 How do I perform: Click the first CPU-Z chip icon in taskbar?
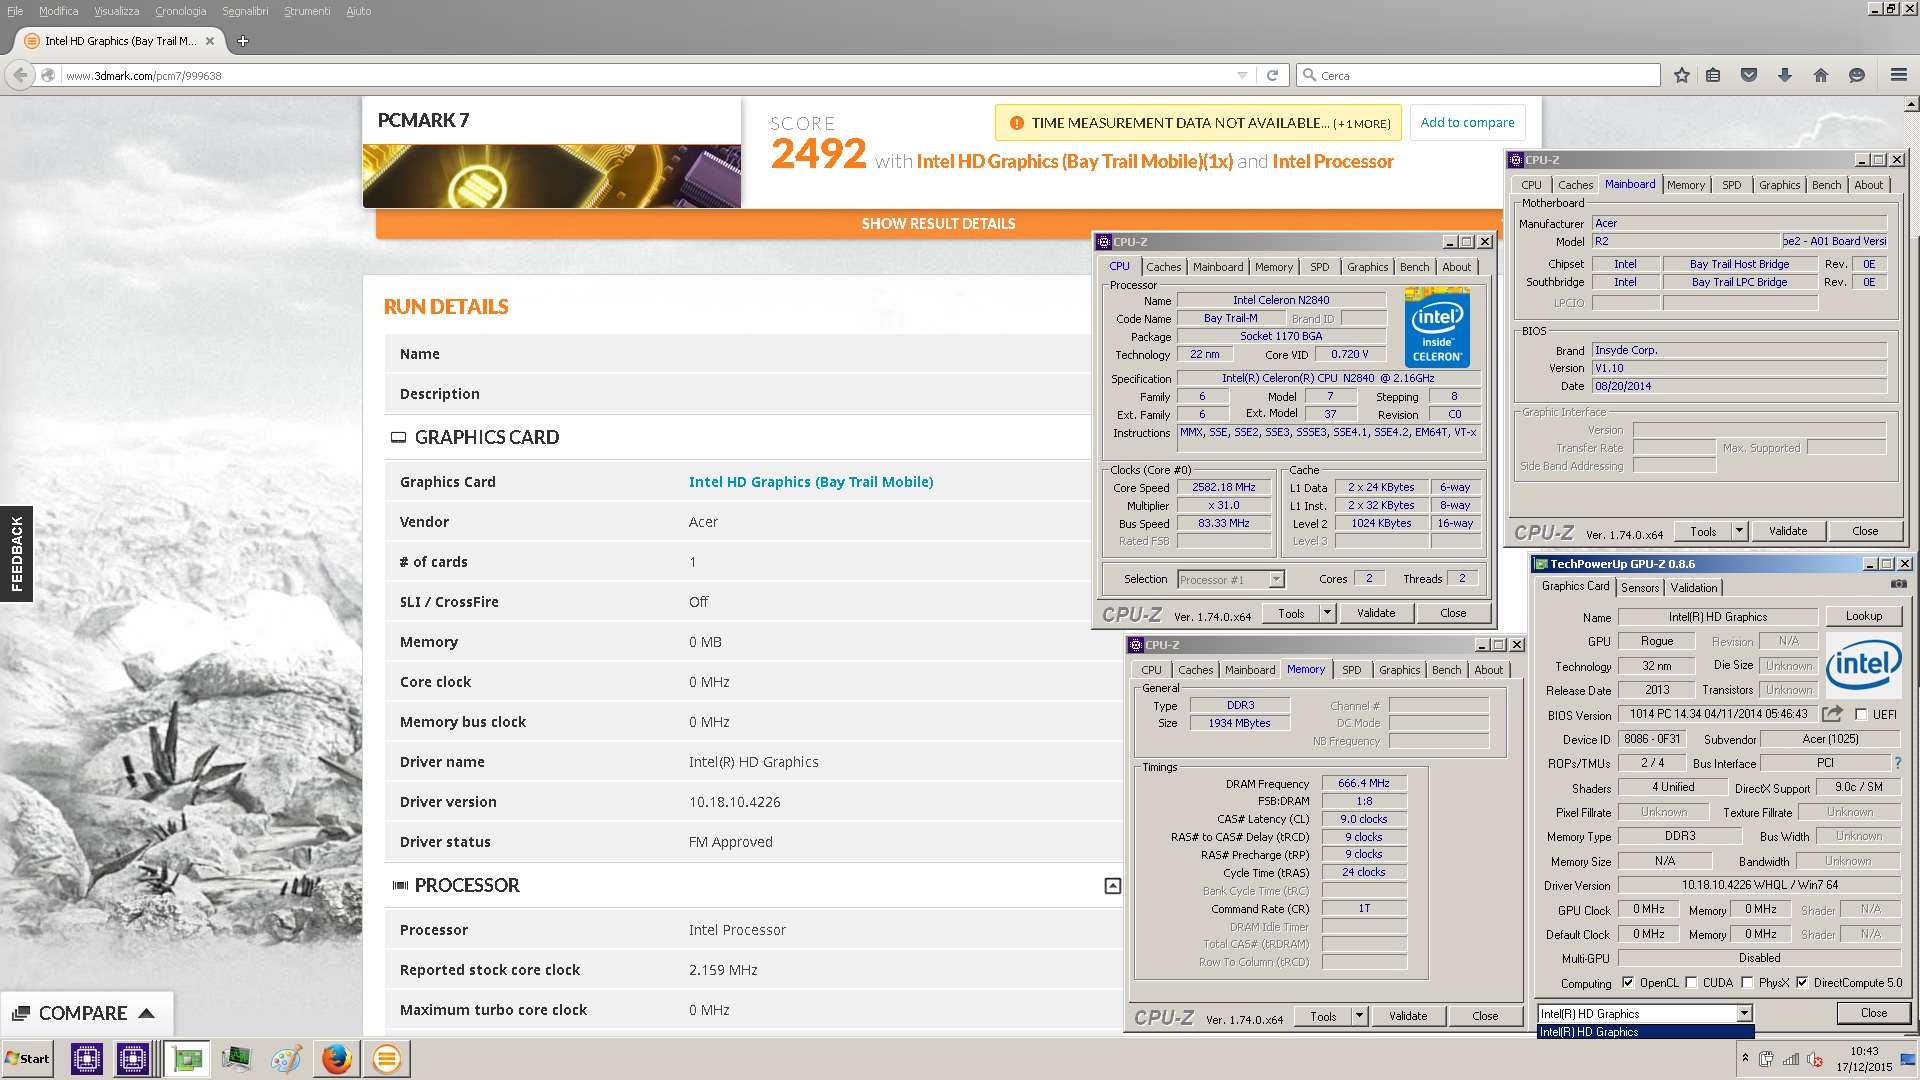pyautogui.click(x=87, y=1058)
